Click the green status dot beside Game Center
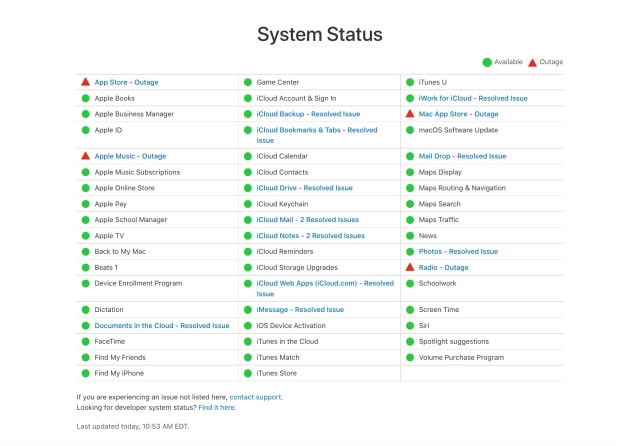The image size is (640, 446). tap(248, 82)
